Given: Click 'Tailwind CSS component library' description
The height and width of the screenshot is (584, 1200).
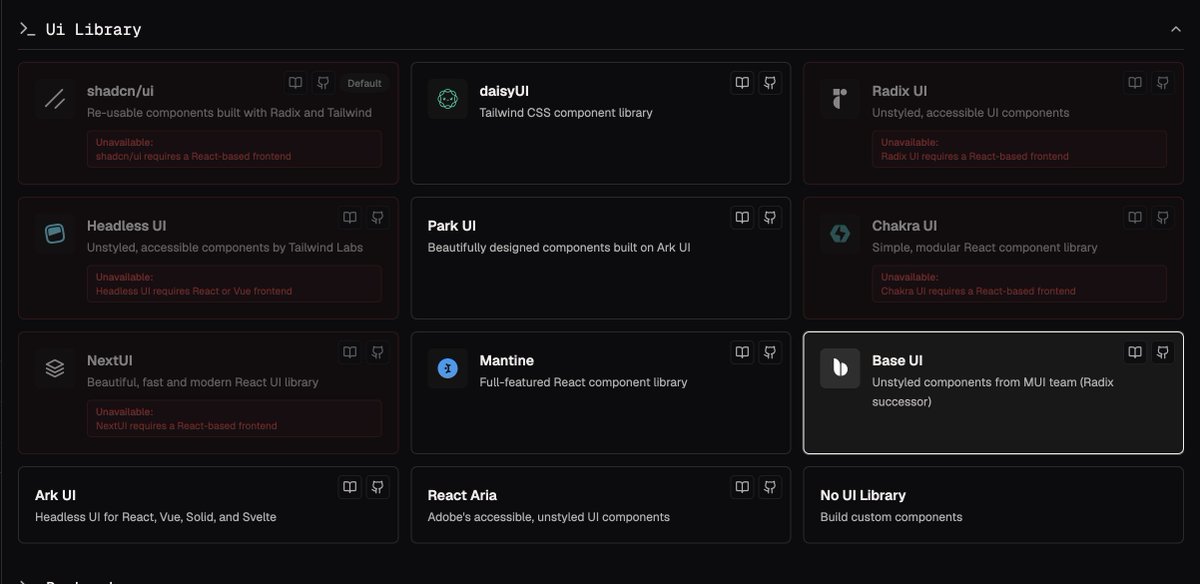Looking at the screenshot, I should pyautogui.click(x=566, y=113).
